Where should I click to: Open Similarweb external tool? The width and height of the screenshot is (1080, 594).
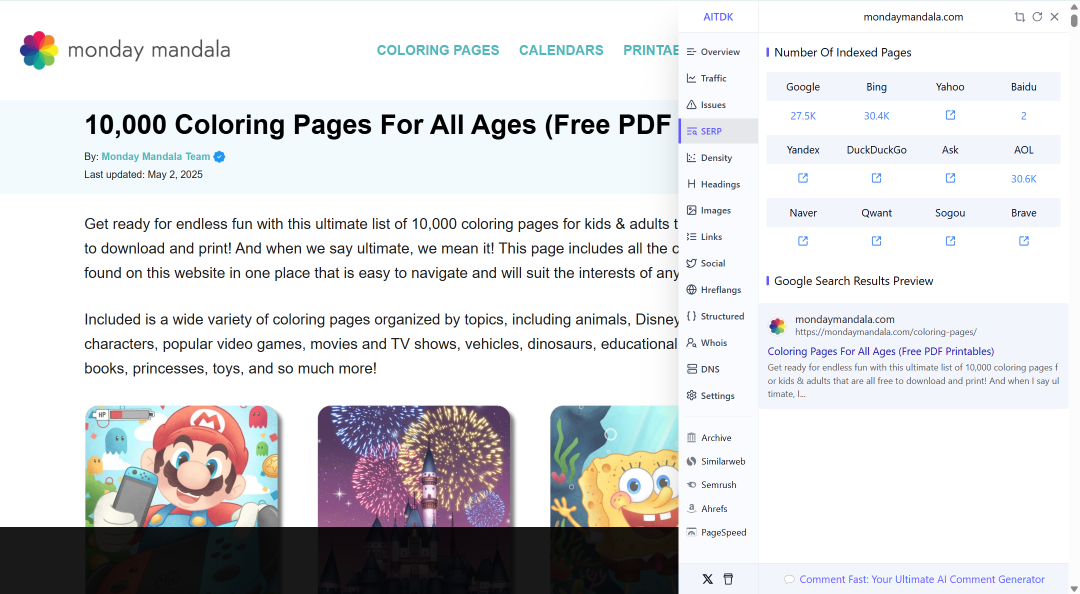tap(718, 461)
